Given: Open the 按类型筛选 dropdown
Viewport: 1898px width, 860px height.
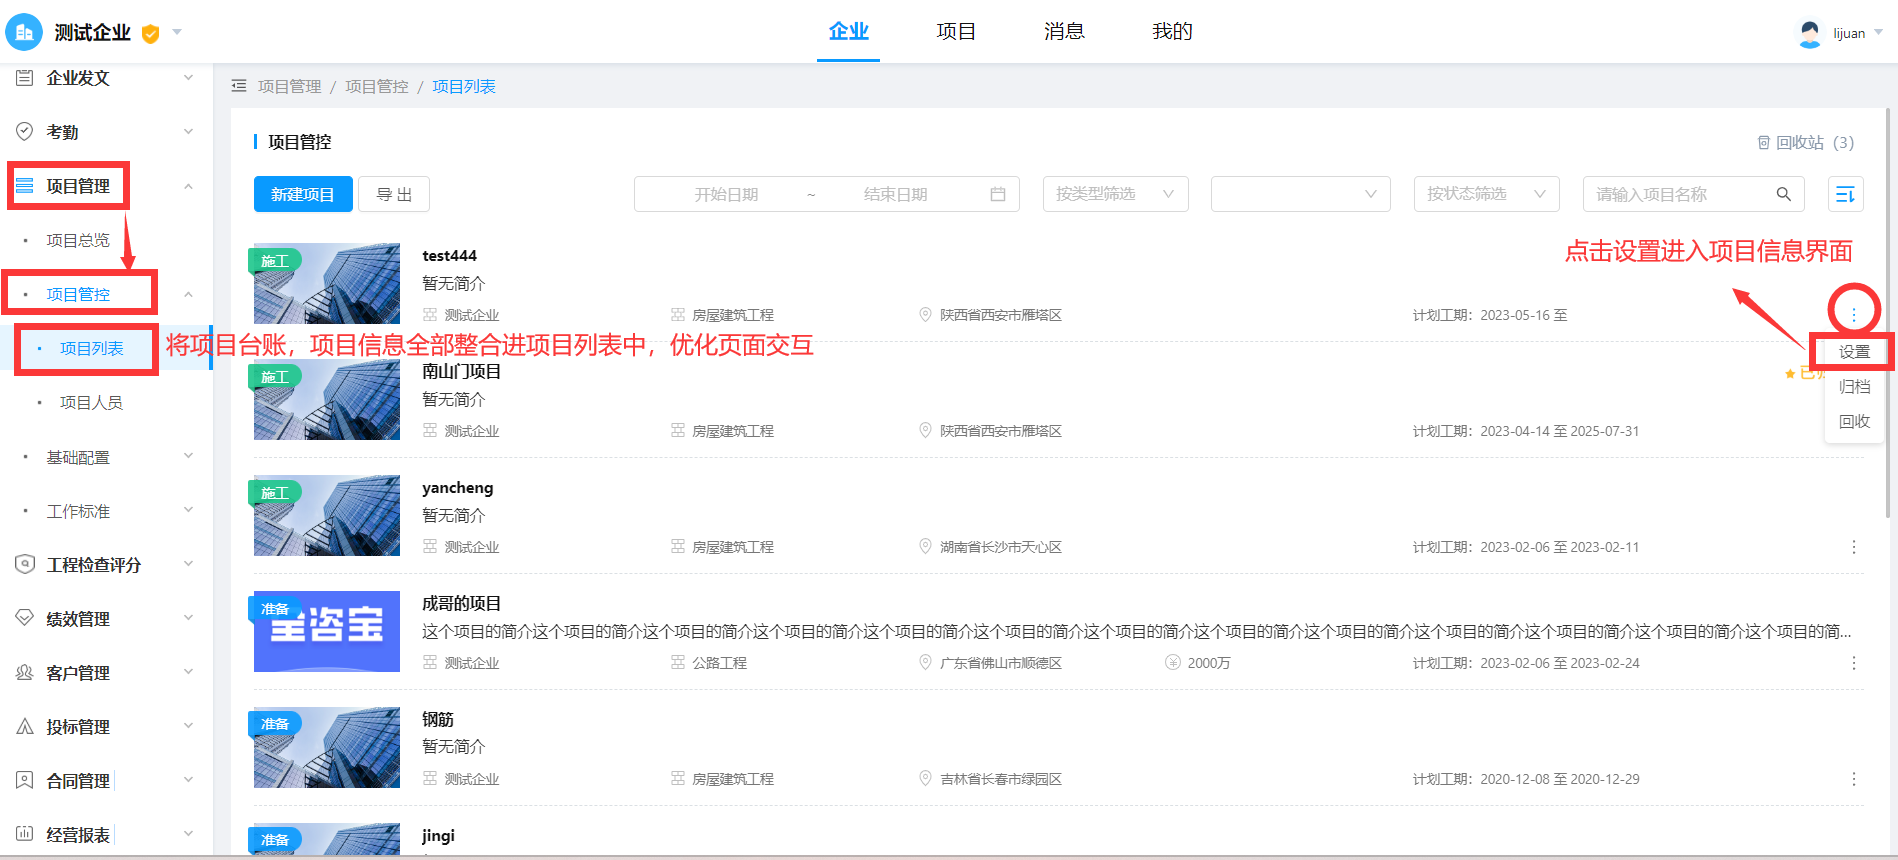Looking at the screenshot, I should click(x=1115, y=194).
